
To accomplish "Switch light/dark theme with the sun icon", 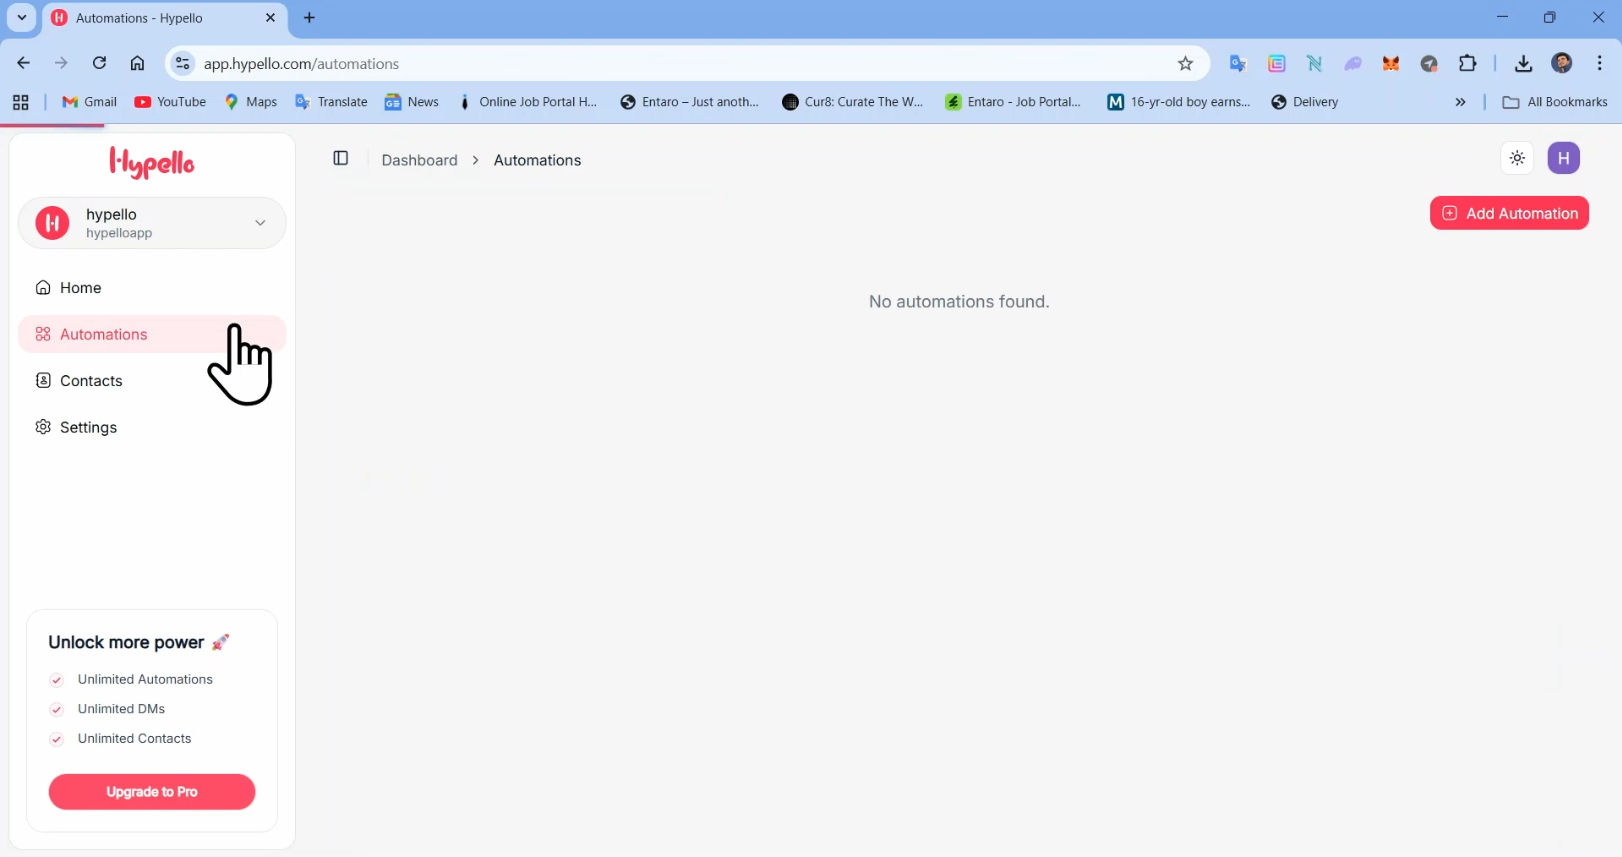I will (x=1517, y=158).
